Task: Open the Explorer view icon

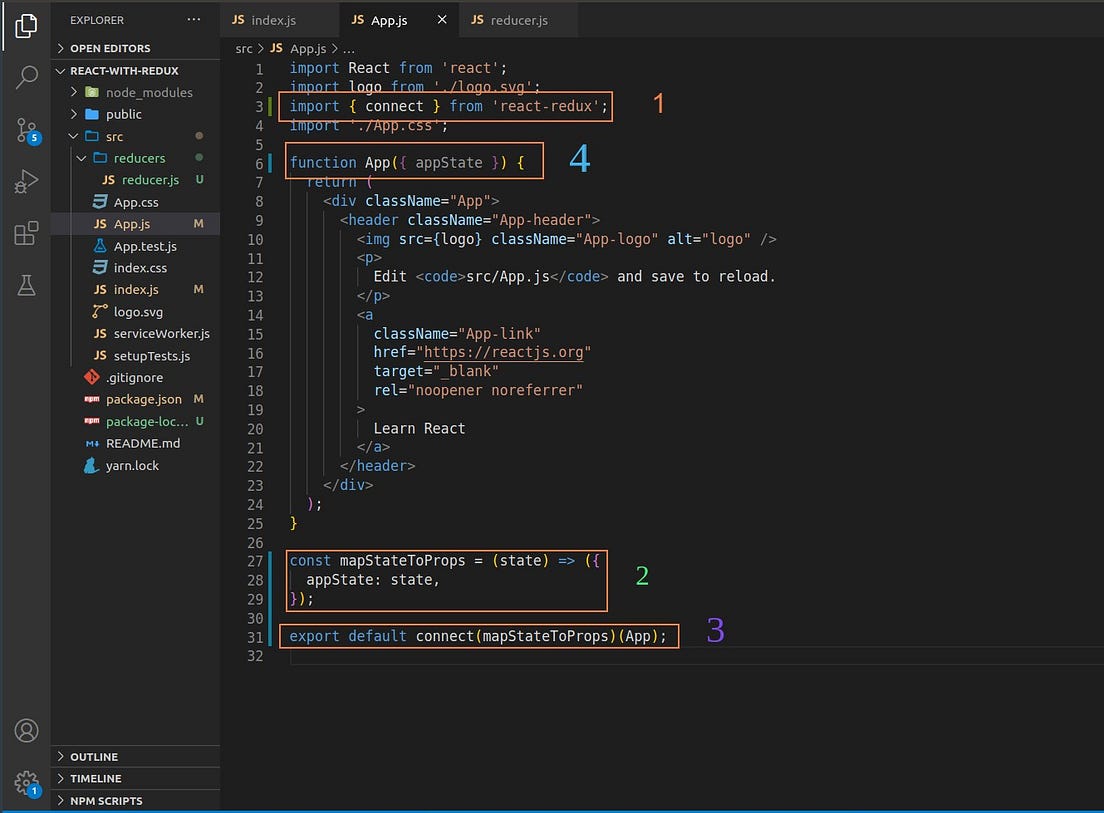Action: [25, 26]
